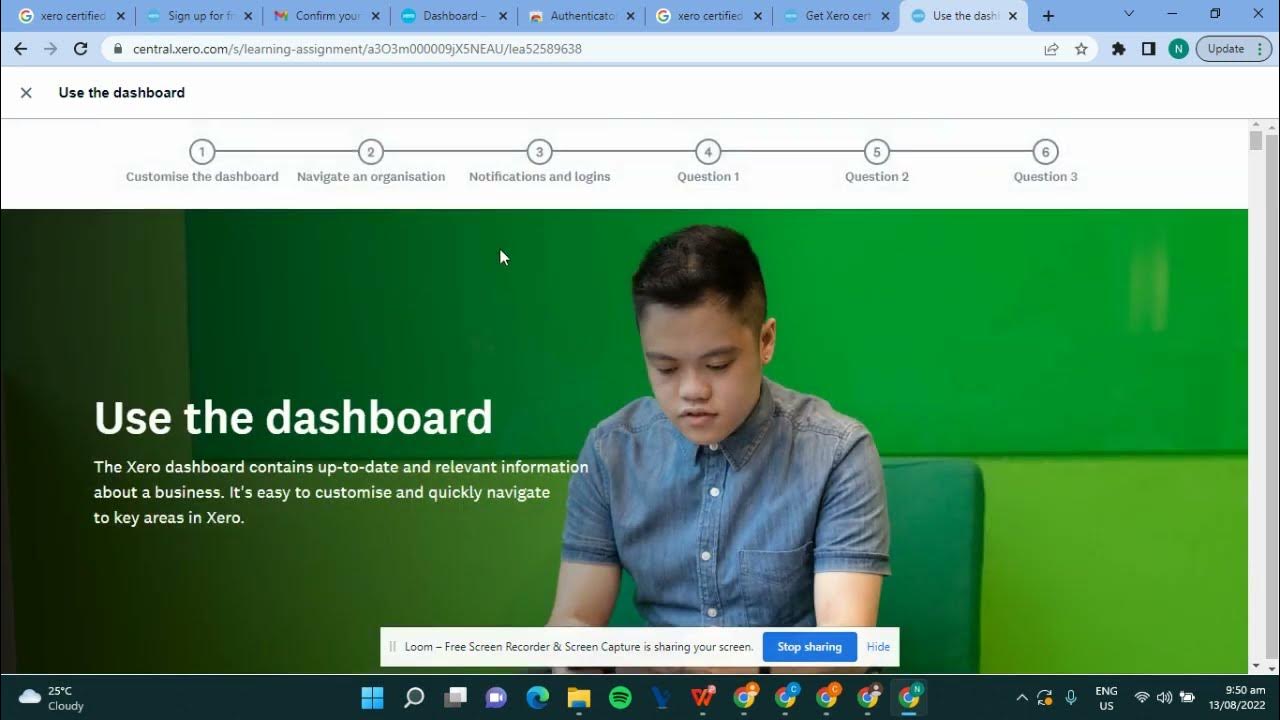1280x720 pixels.
Task: Open the weather widget showing 25°C Cloudy
Action: point(52,698)
